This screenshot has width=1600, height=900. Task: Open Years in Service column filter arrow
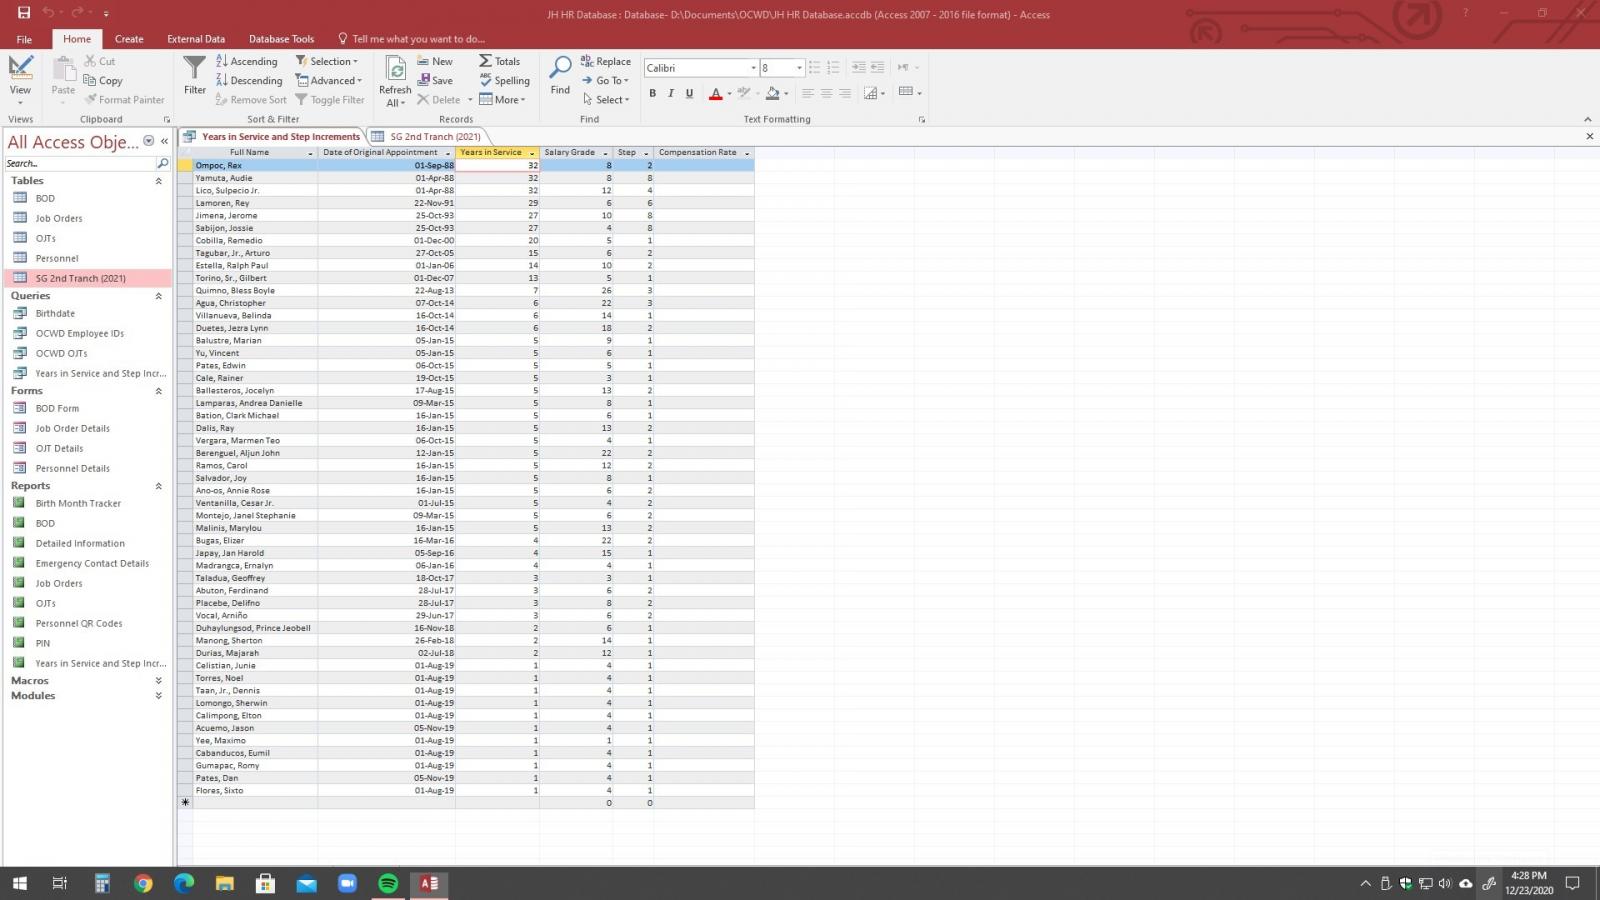pyautogui.click(x=532, y=153)
